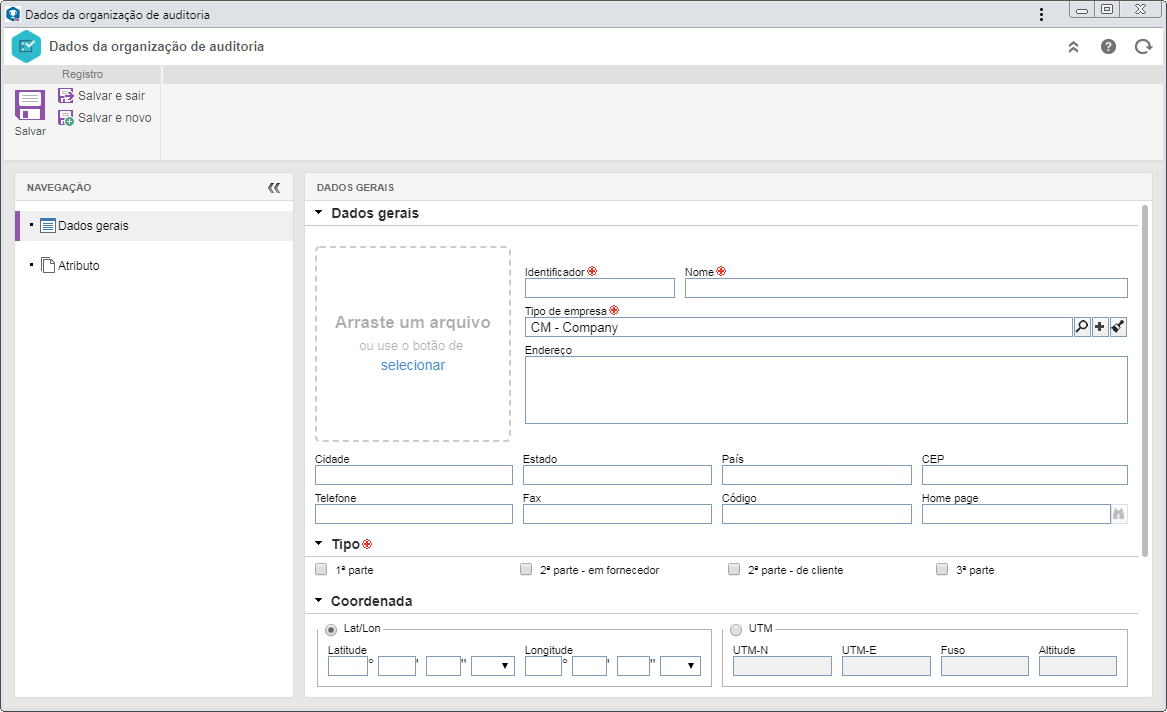Click the Salvar e novo button label
1167x712 pixels.
point(115,118)
